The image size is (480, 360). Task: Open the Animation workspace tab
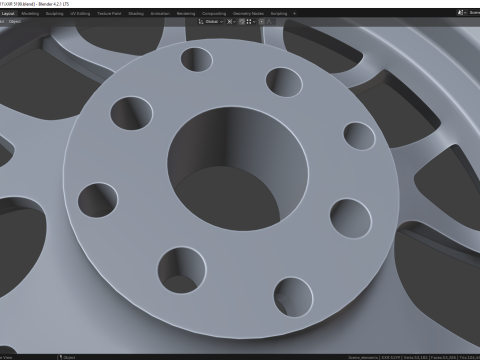point(160,14)
